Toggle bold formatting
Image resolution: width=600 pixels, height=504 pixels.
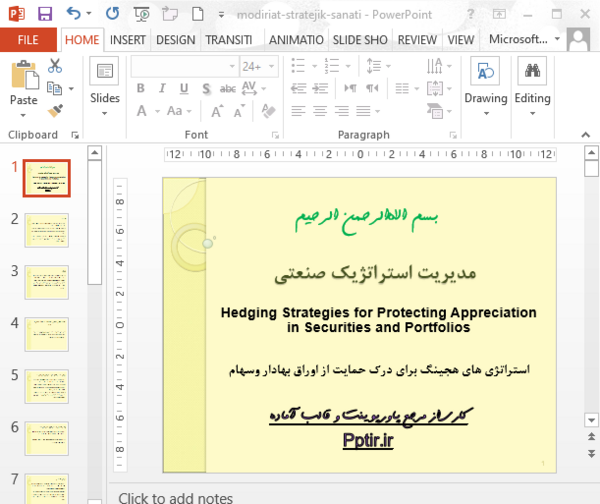pyautogui.click(x=141, y=88)
